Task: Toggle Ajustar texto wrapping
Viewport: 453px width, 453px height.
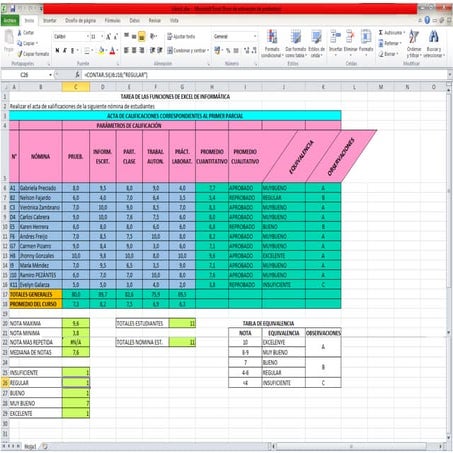Action: [181, 36]
